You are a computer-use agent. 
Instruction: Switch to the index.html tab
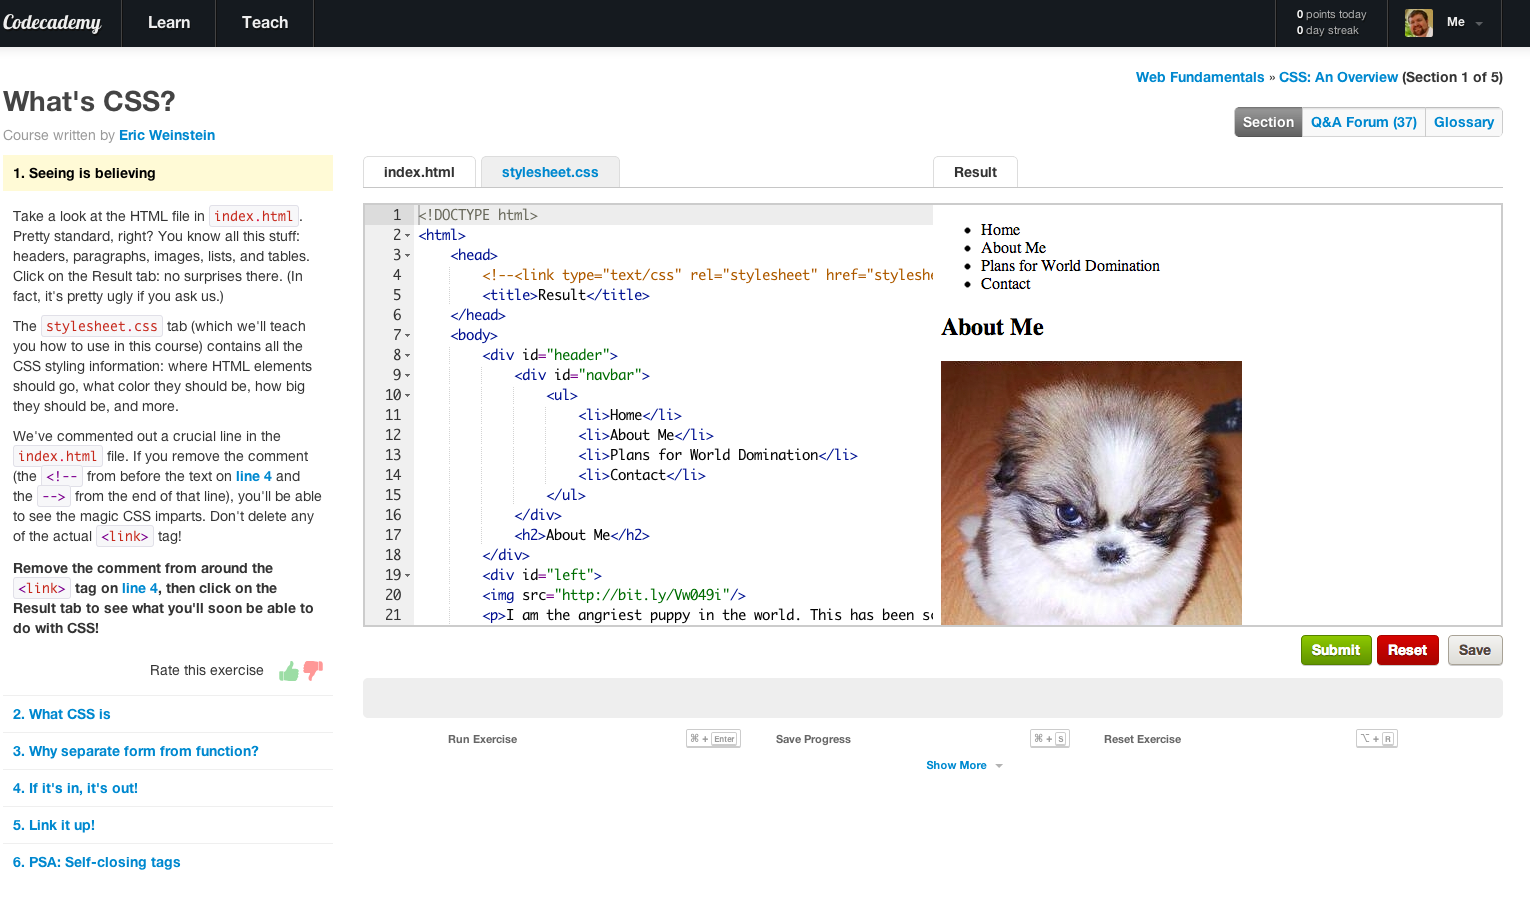click(419, 172)
